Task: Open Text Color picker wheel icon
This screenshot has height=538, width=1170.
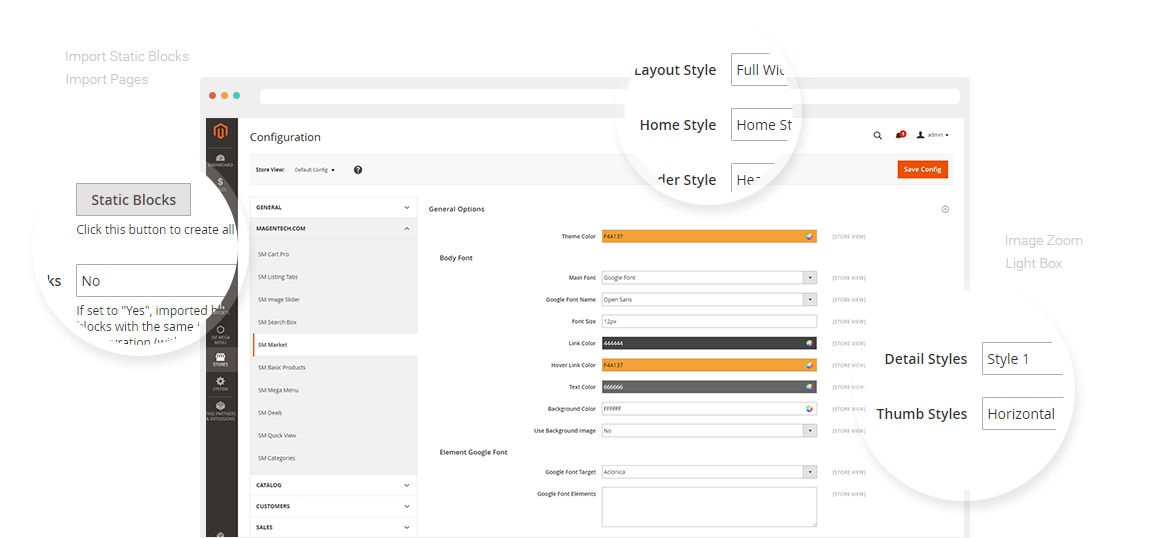Action: [x=809, y=387]
